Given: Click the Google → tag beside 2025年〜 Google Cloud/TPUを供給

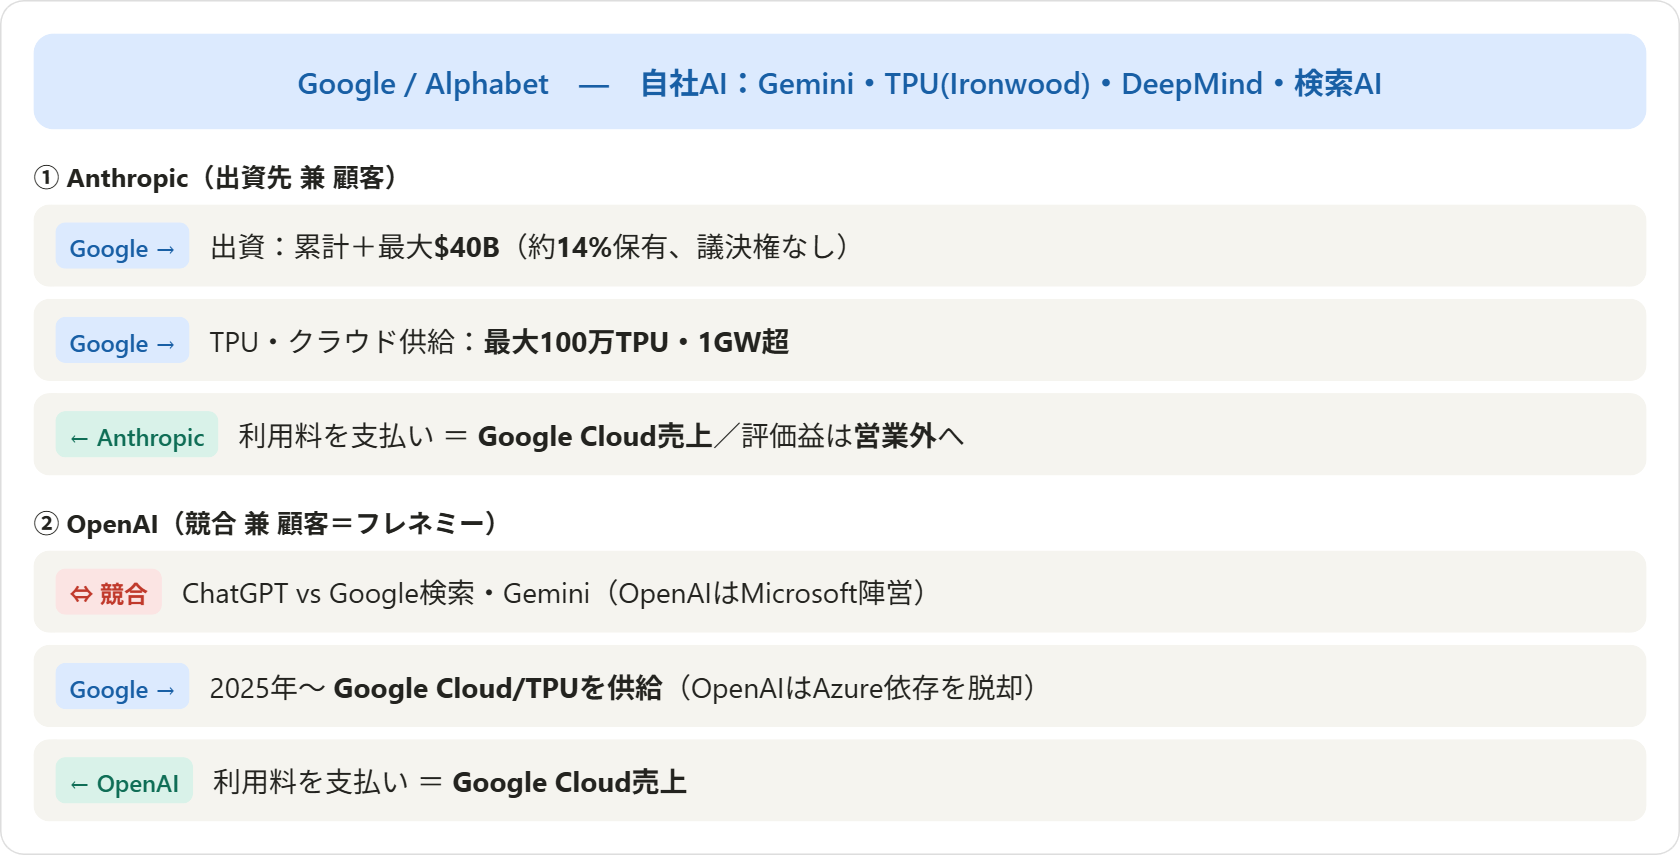Looking at the screenshot, I should 122,686.
